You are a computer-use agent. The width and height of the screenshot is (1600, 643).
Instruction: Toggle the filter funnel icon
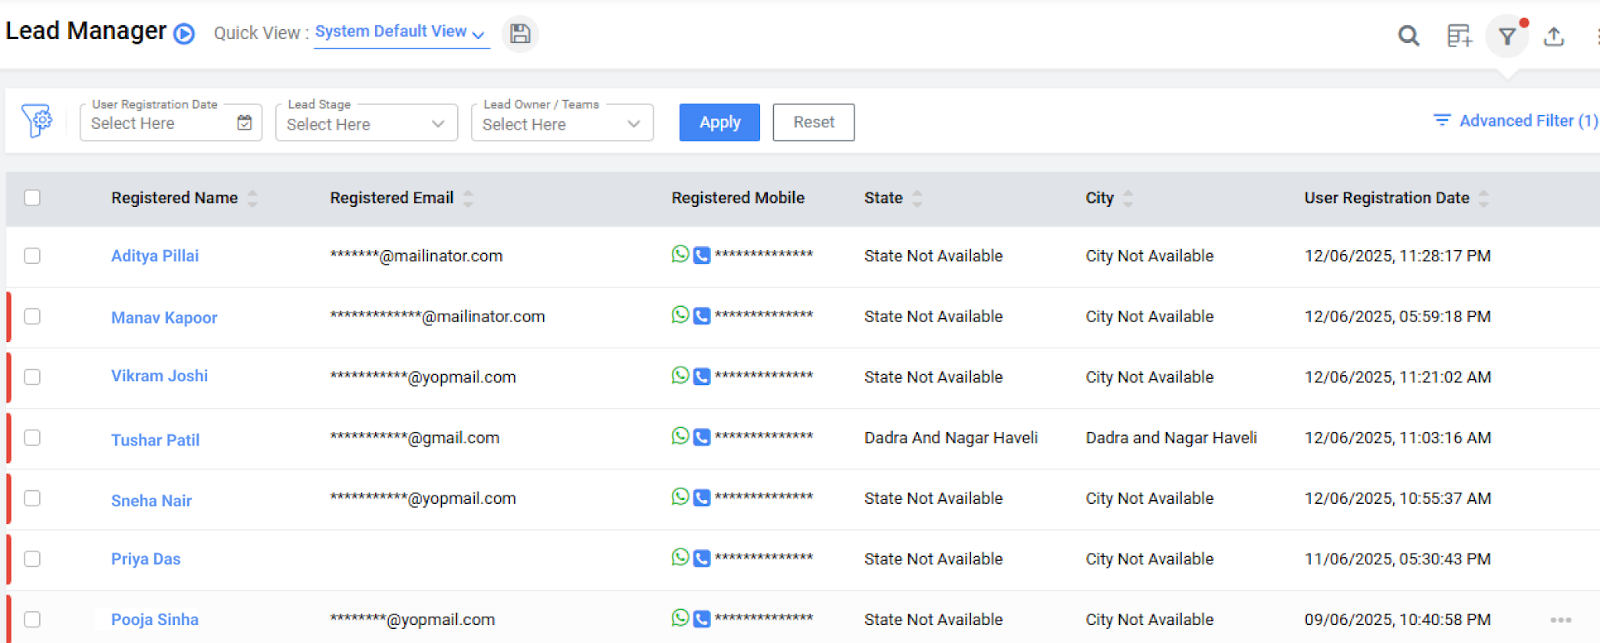(x=1507, y=37)
